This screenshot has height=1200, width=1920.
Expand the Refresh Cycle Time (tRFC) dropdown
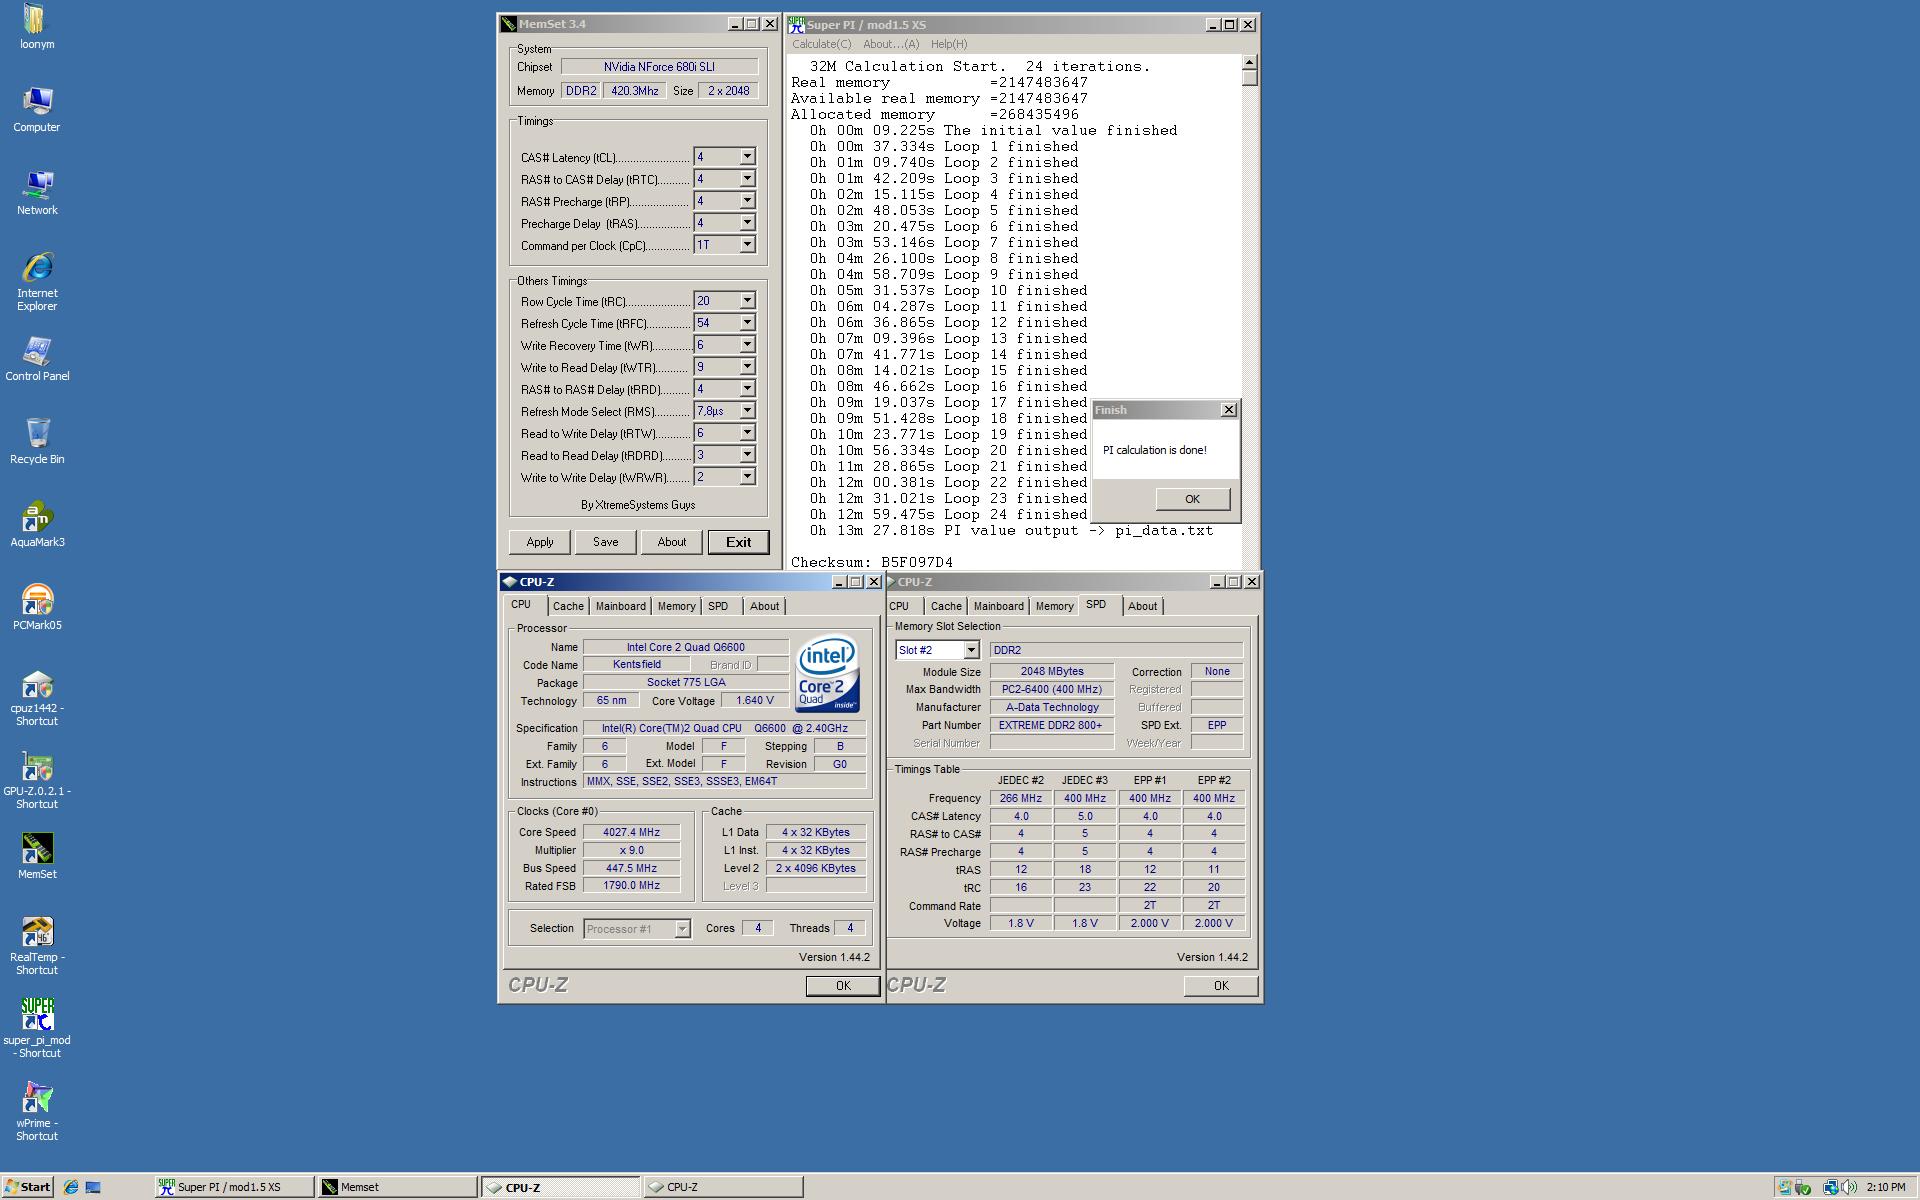[747, 323]
